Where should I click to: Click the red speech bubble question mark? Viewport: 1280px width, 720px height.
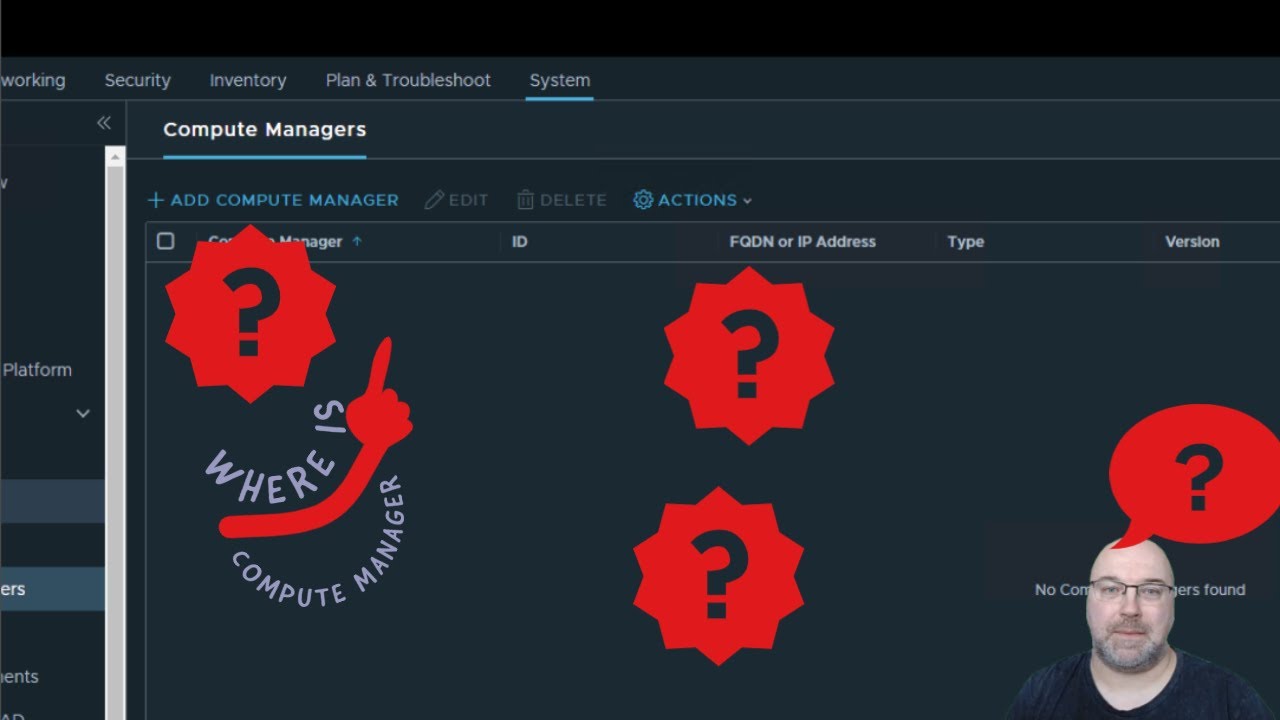tap(1195, 475)
